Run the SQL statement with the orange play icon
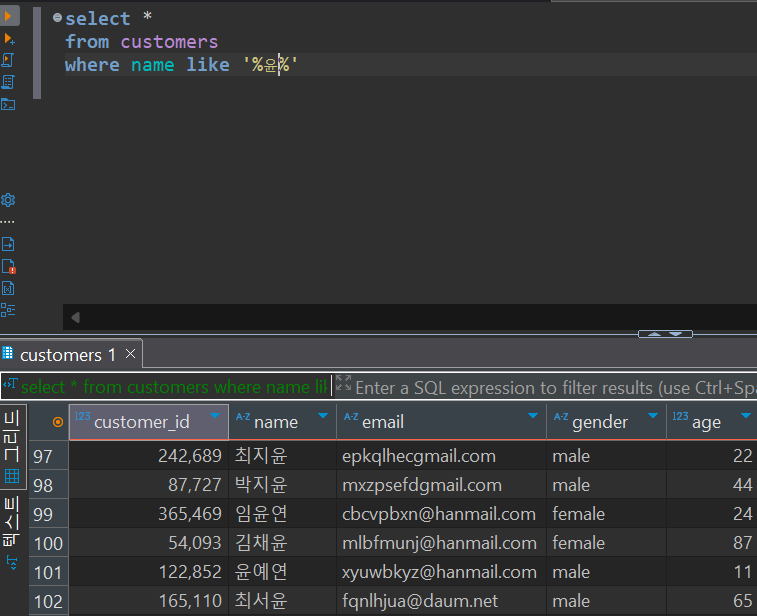 [x=8, y=16]
